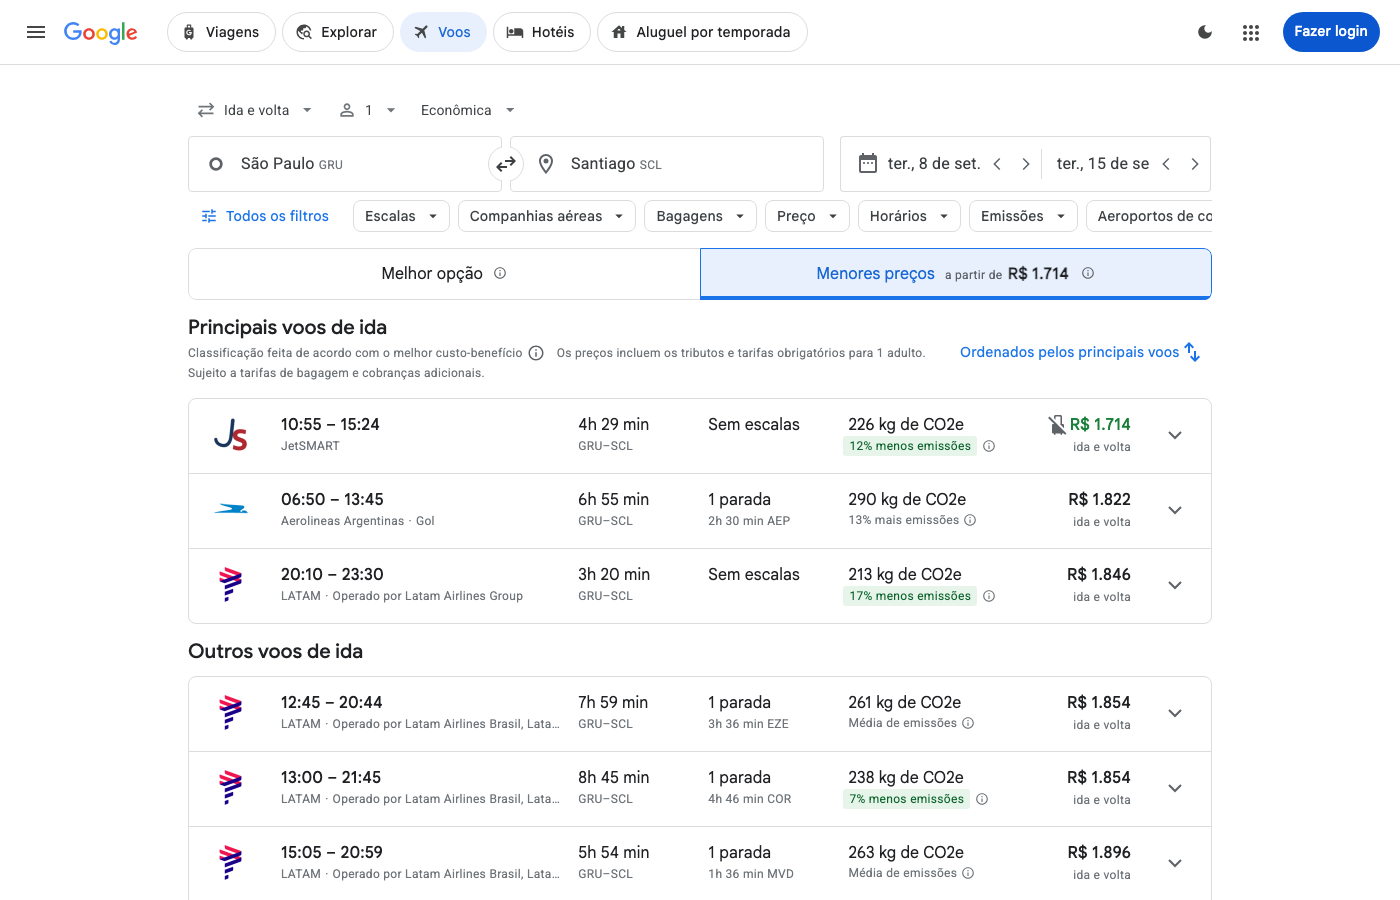1400x900 pixels.
Task: Edit the Santiago SCL destination field
Action: click(x=667, y=164)
